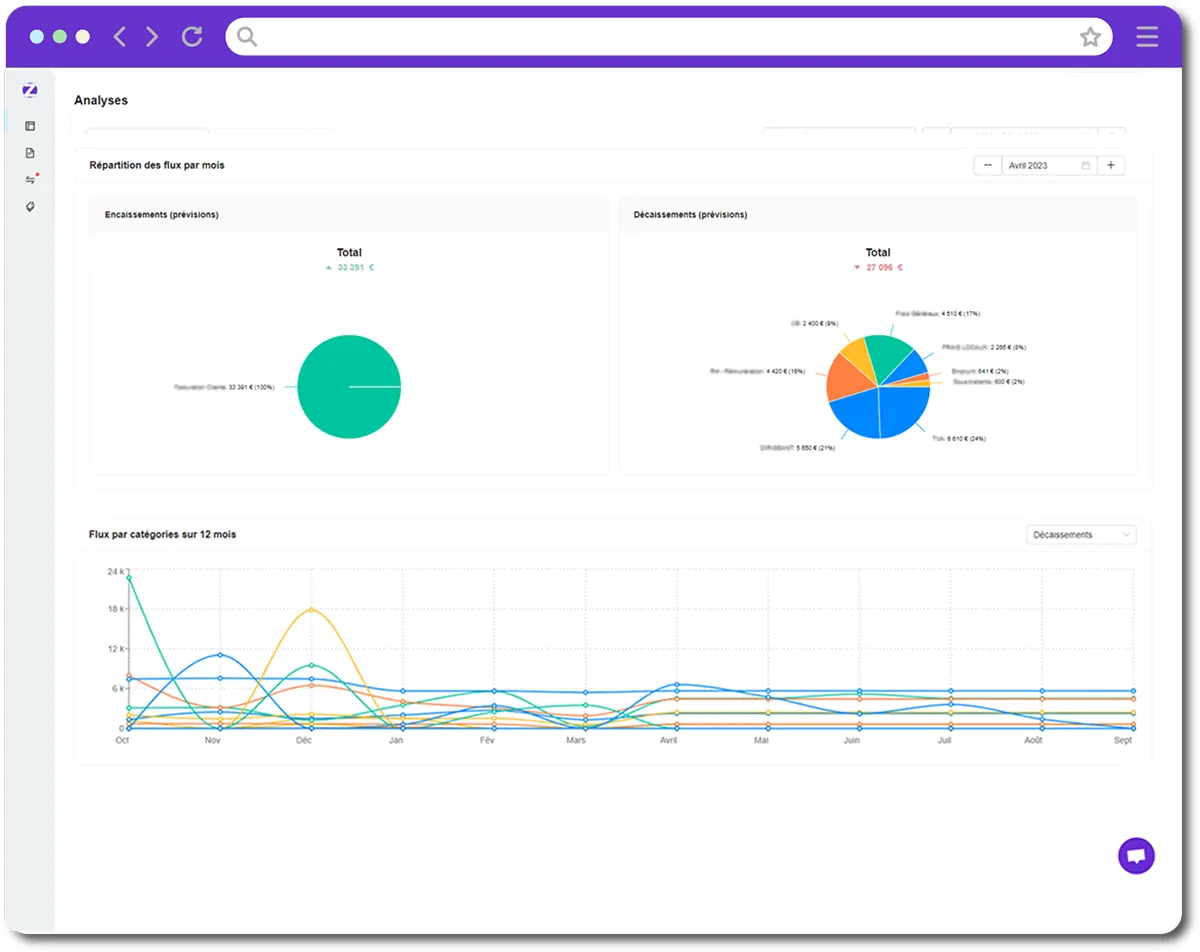Go to next month with plus button

pyautogui.click(x=1111, y=166)
